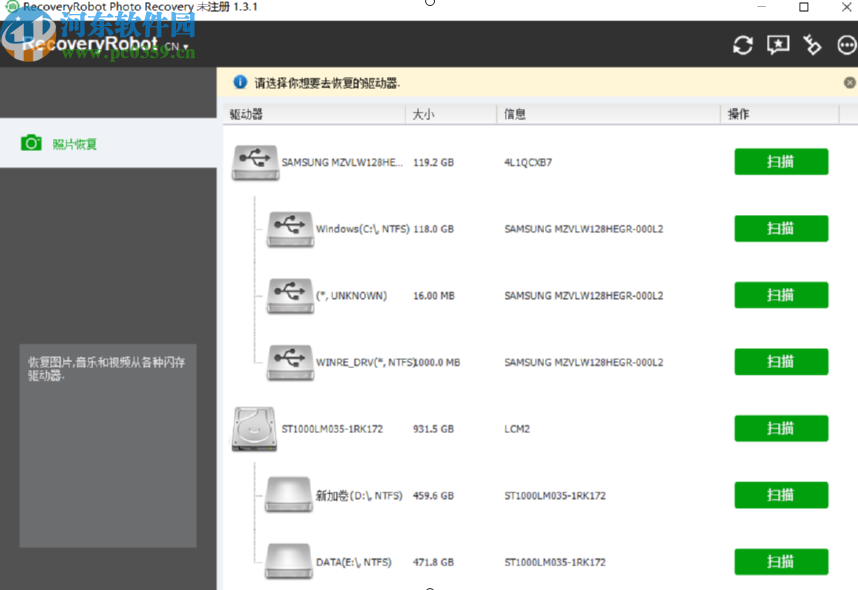Click the RecoveryRobot logo in header

90,44
